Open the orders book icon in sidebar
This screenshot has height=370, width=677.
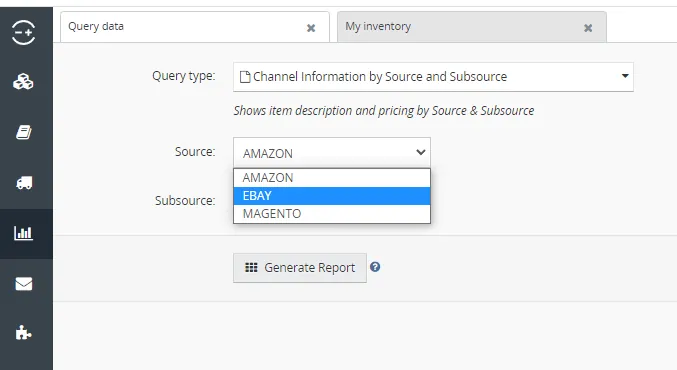point(24,132)
